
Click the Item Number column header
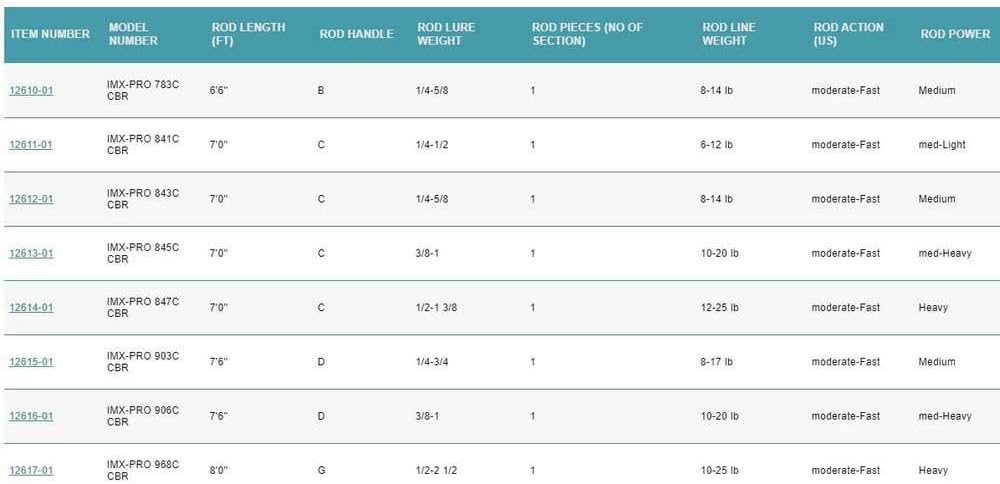(50, 34)
